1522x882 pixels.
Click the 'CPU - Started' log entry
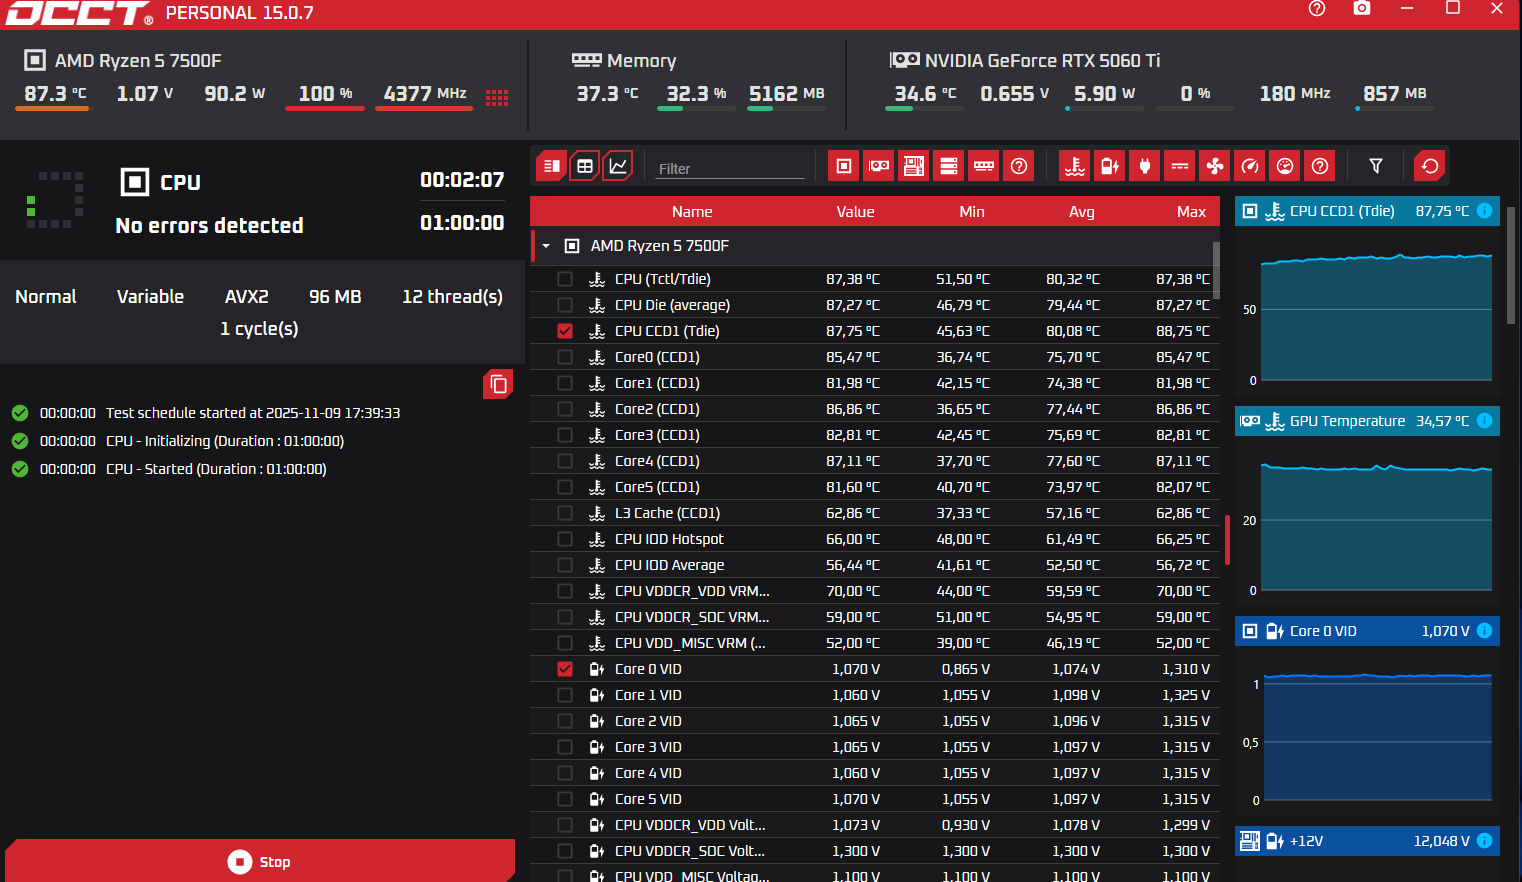tap(216, 469)
